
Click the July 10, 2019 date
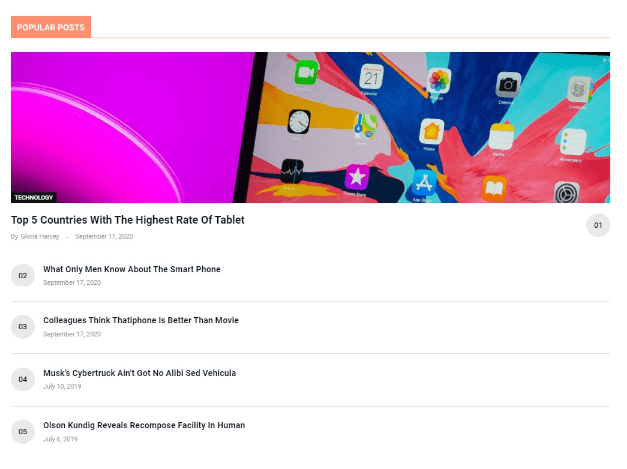point(61,386)
